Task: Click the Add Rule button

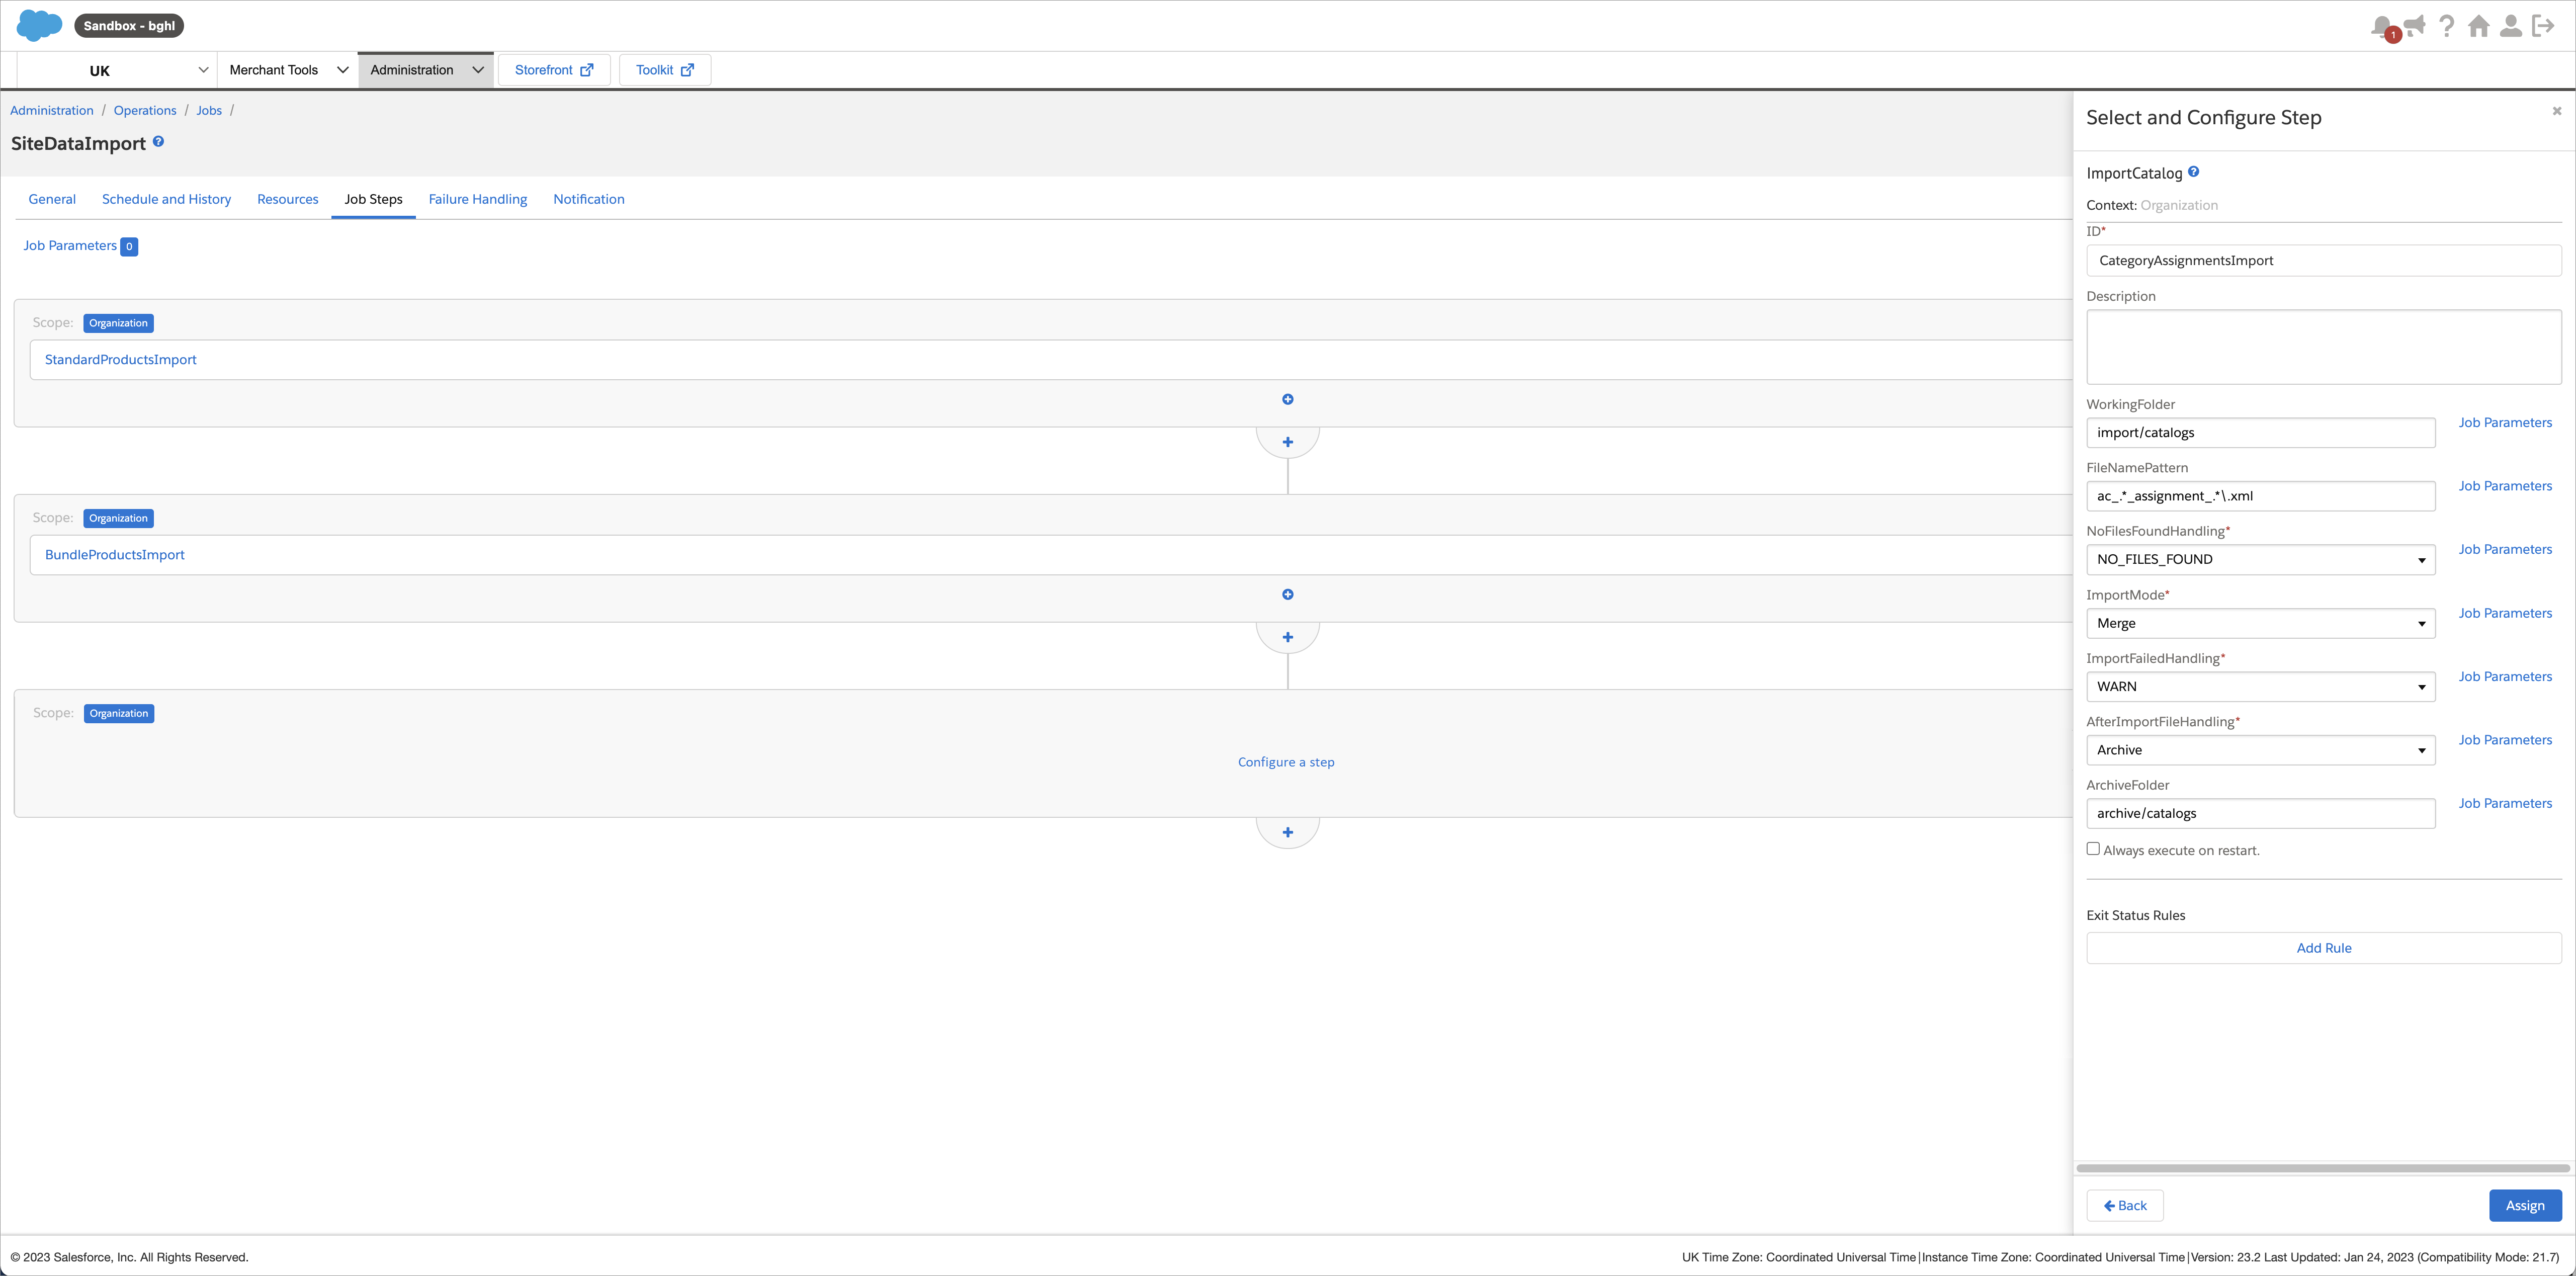Action: [x=2323, y=948]
